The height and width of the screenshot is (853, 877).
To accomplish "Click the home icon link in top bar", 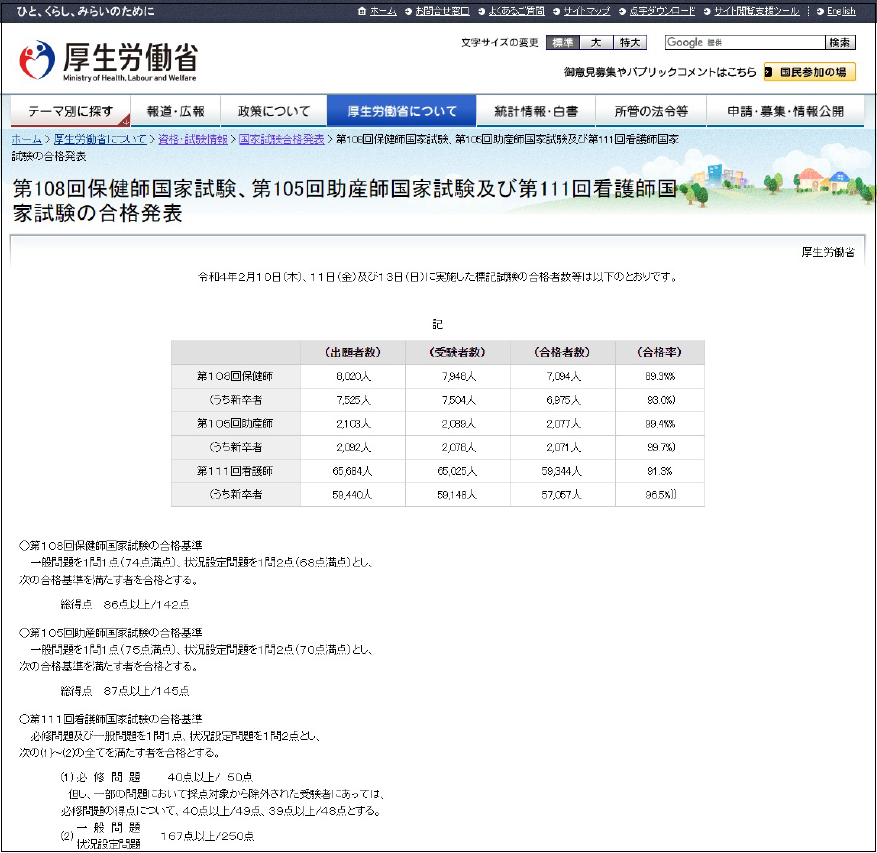I will (377, 11).
